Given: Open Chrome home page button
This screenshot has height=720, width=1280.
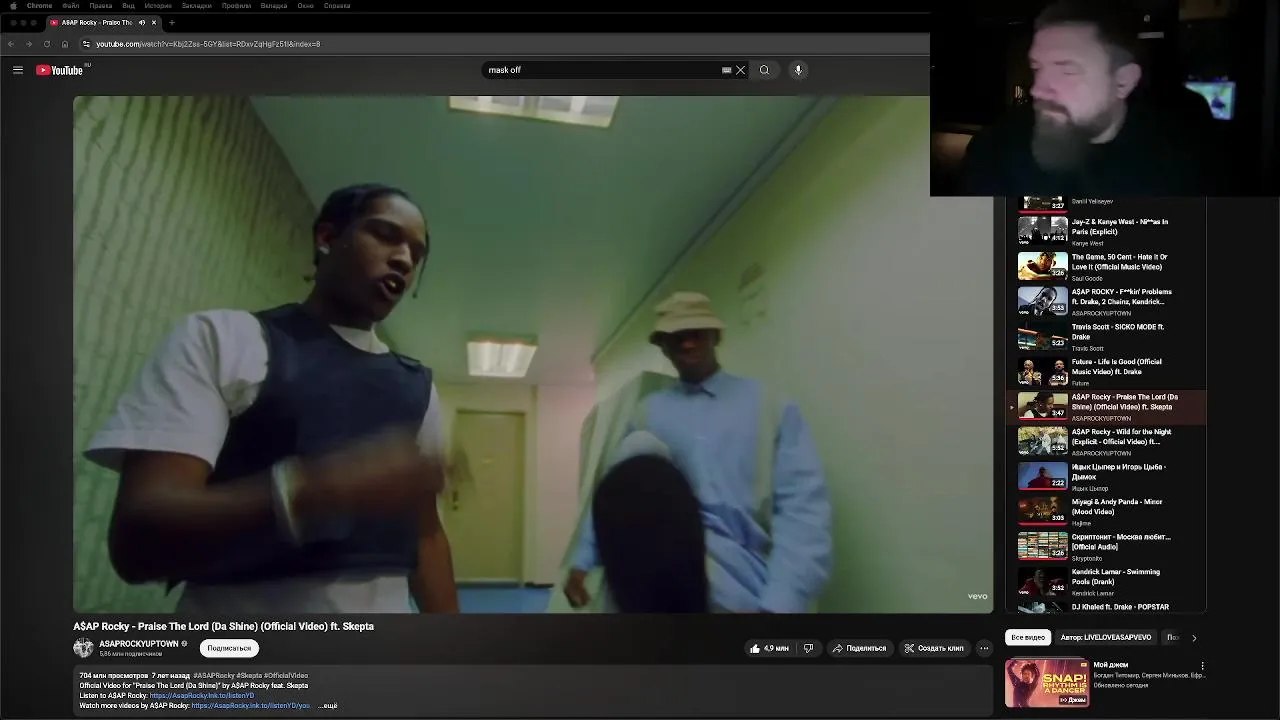Looking at the screenshot, I should click(65, 44).
